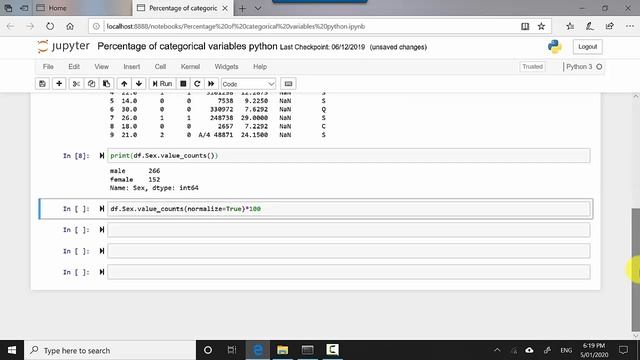Show the browser tab list chevron
The height and width of the screenshot is (360, 640).
[x=258, y=8]
